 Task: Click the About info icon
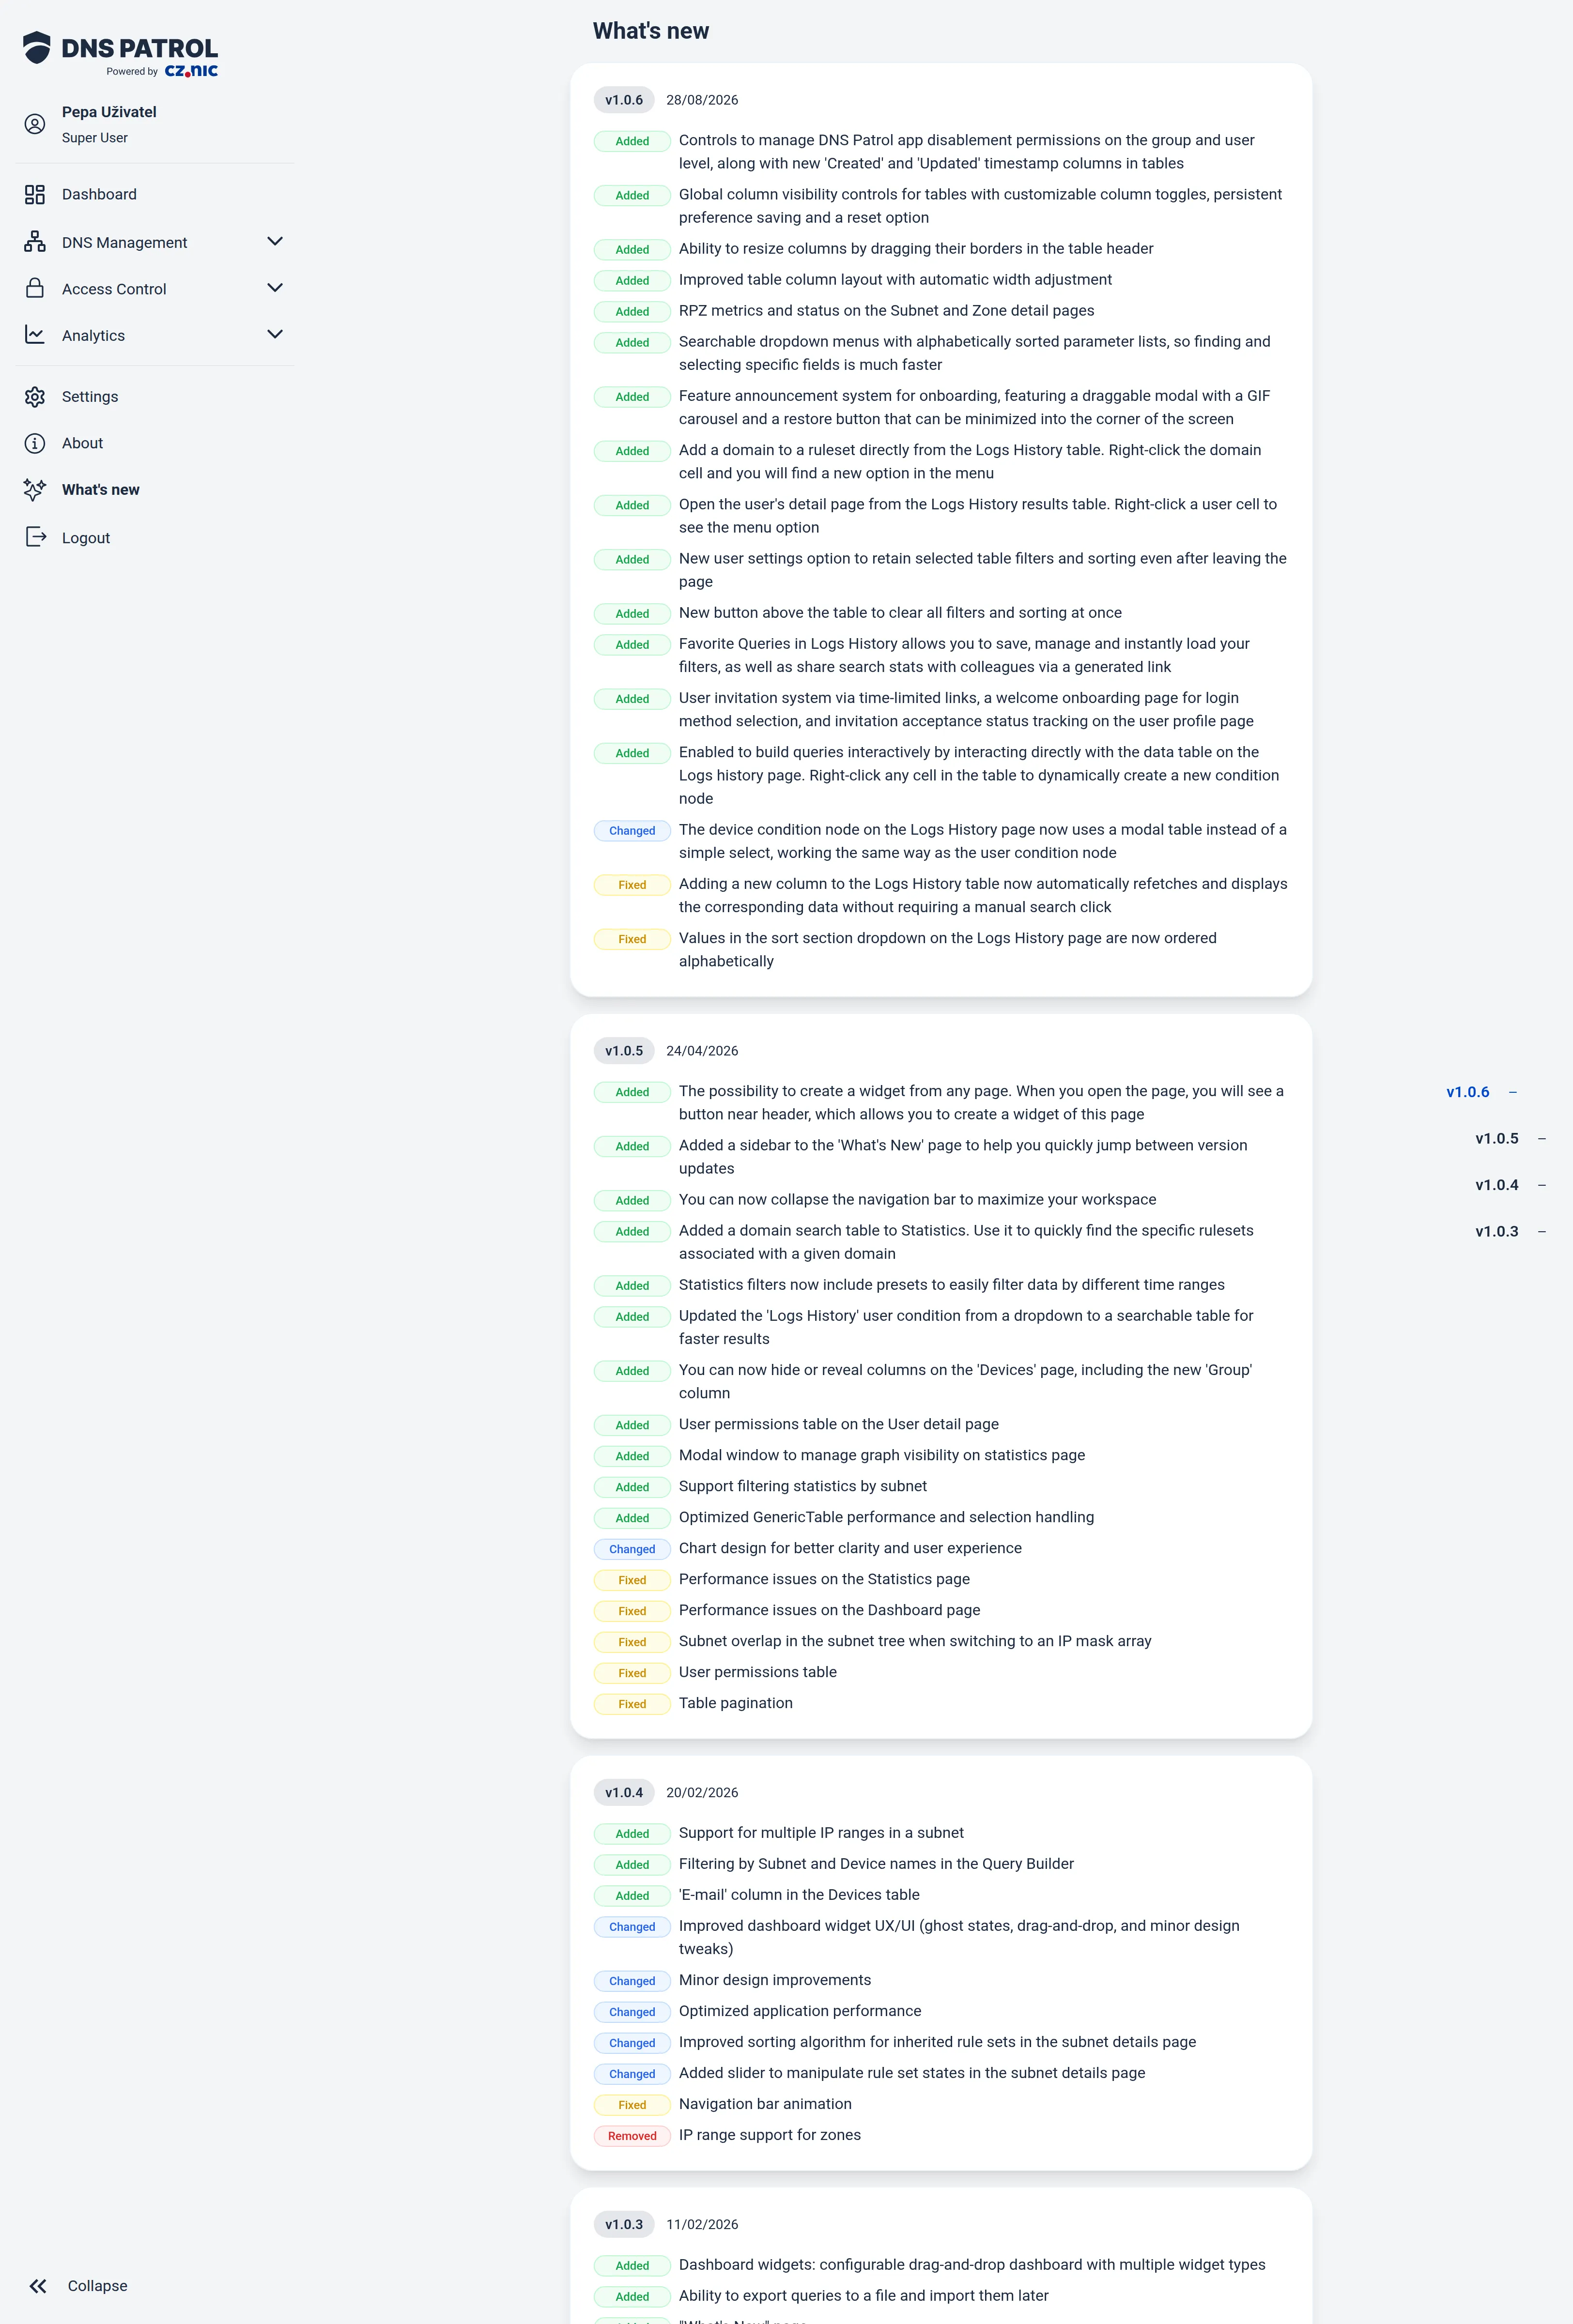[35, 443]
